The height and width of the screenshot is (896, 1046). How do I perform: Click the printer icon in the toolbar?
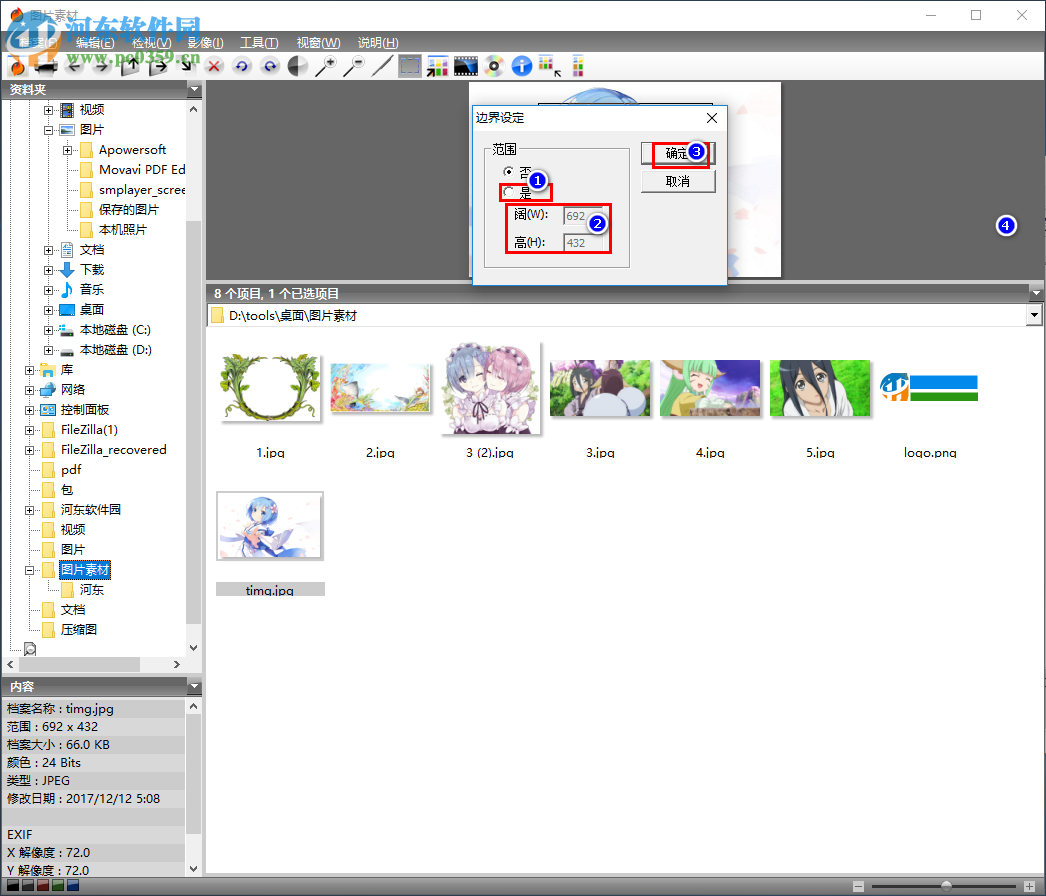tap(46, 66)
